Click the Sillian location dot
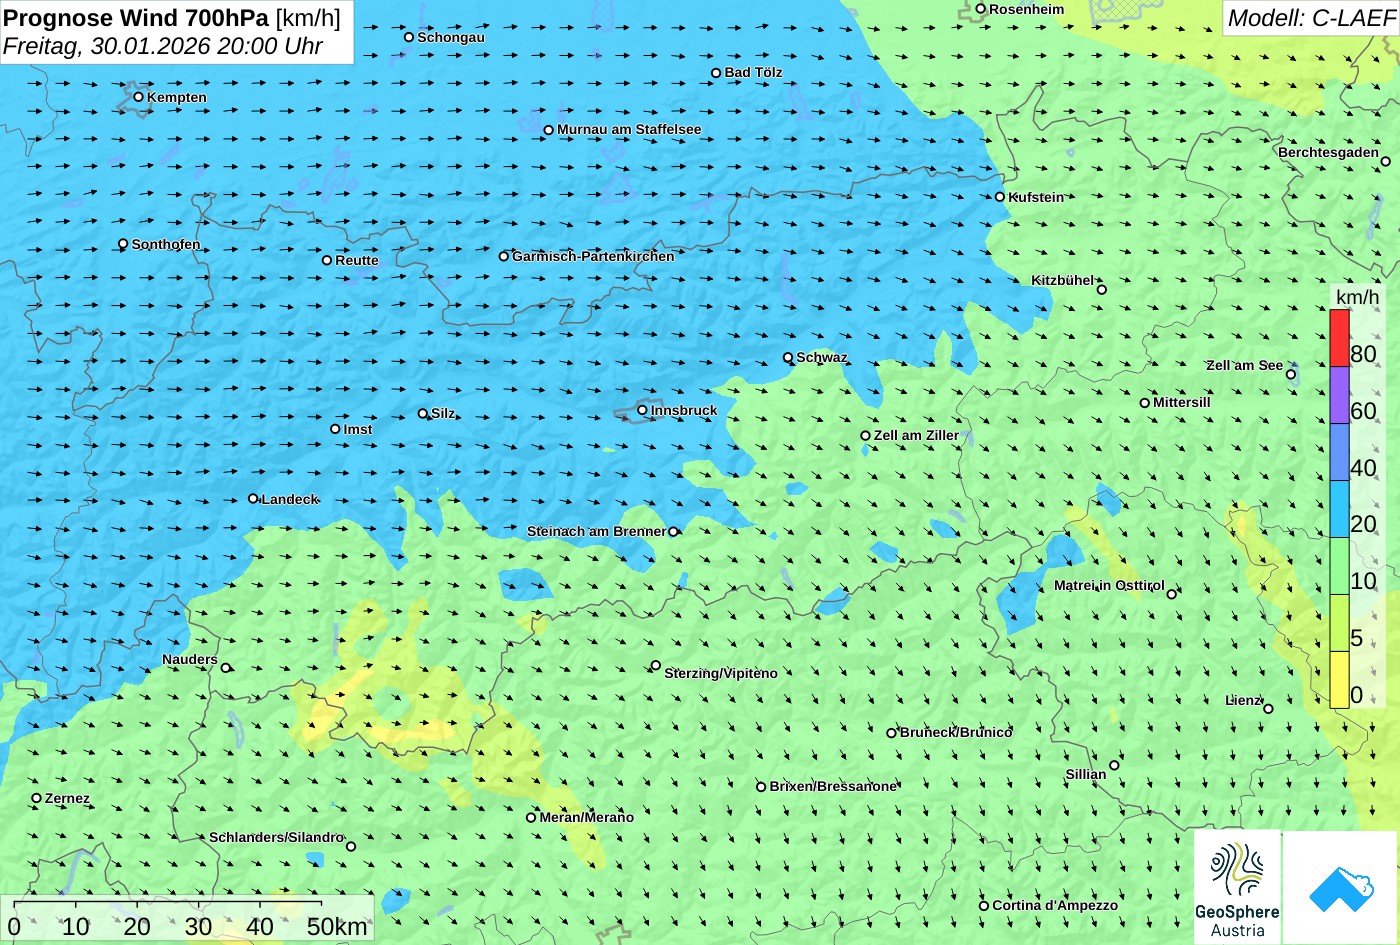The width and height of the screenshot is (1400, 945). click(x=1114, y=765)
